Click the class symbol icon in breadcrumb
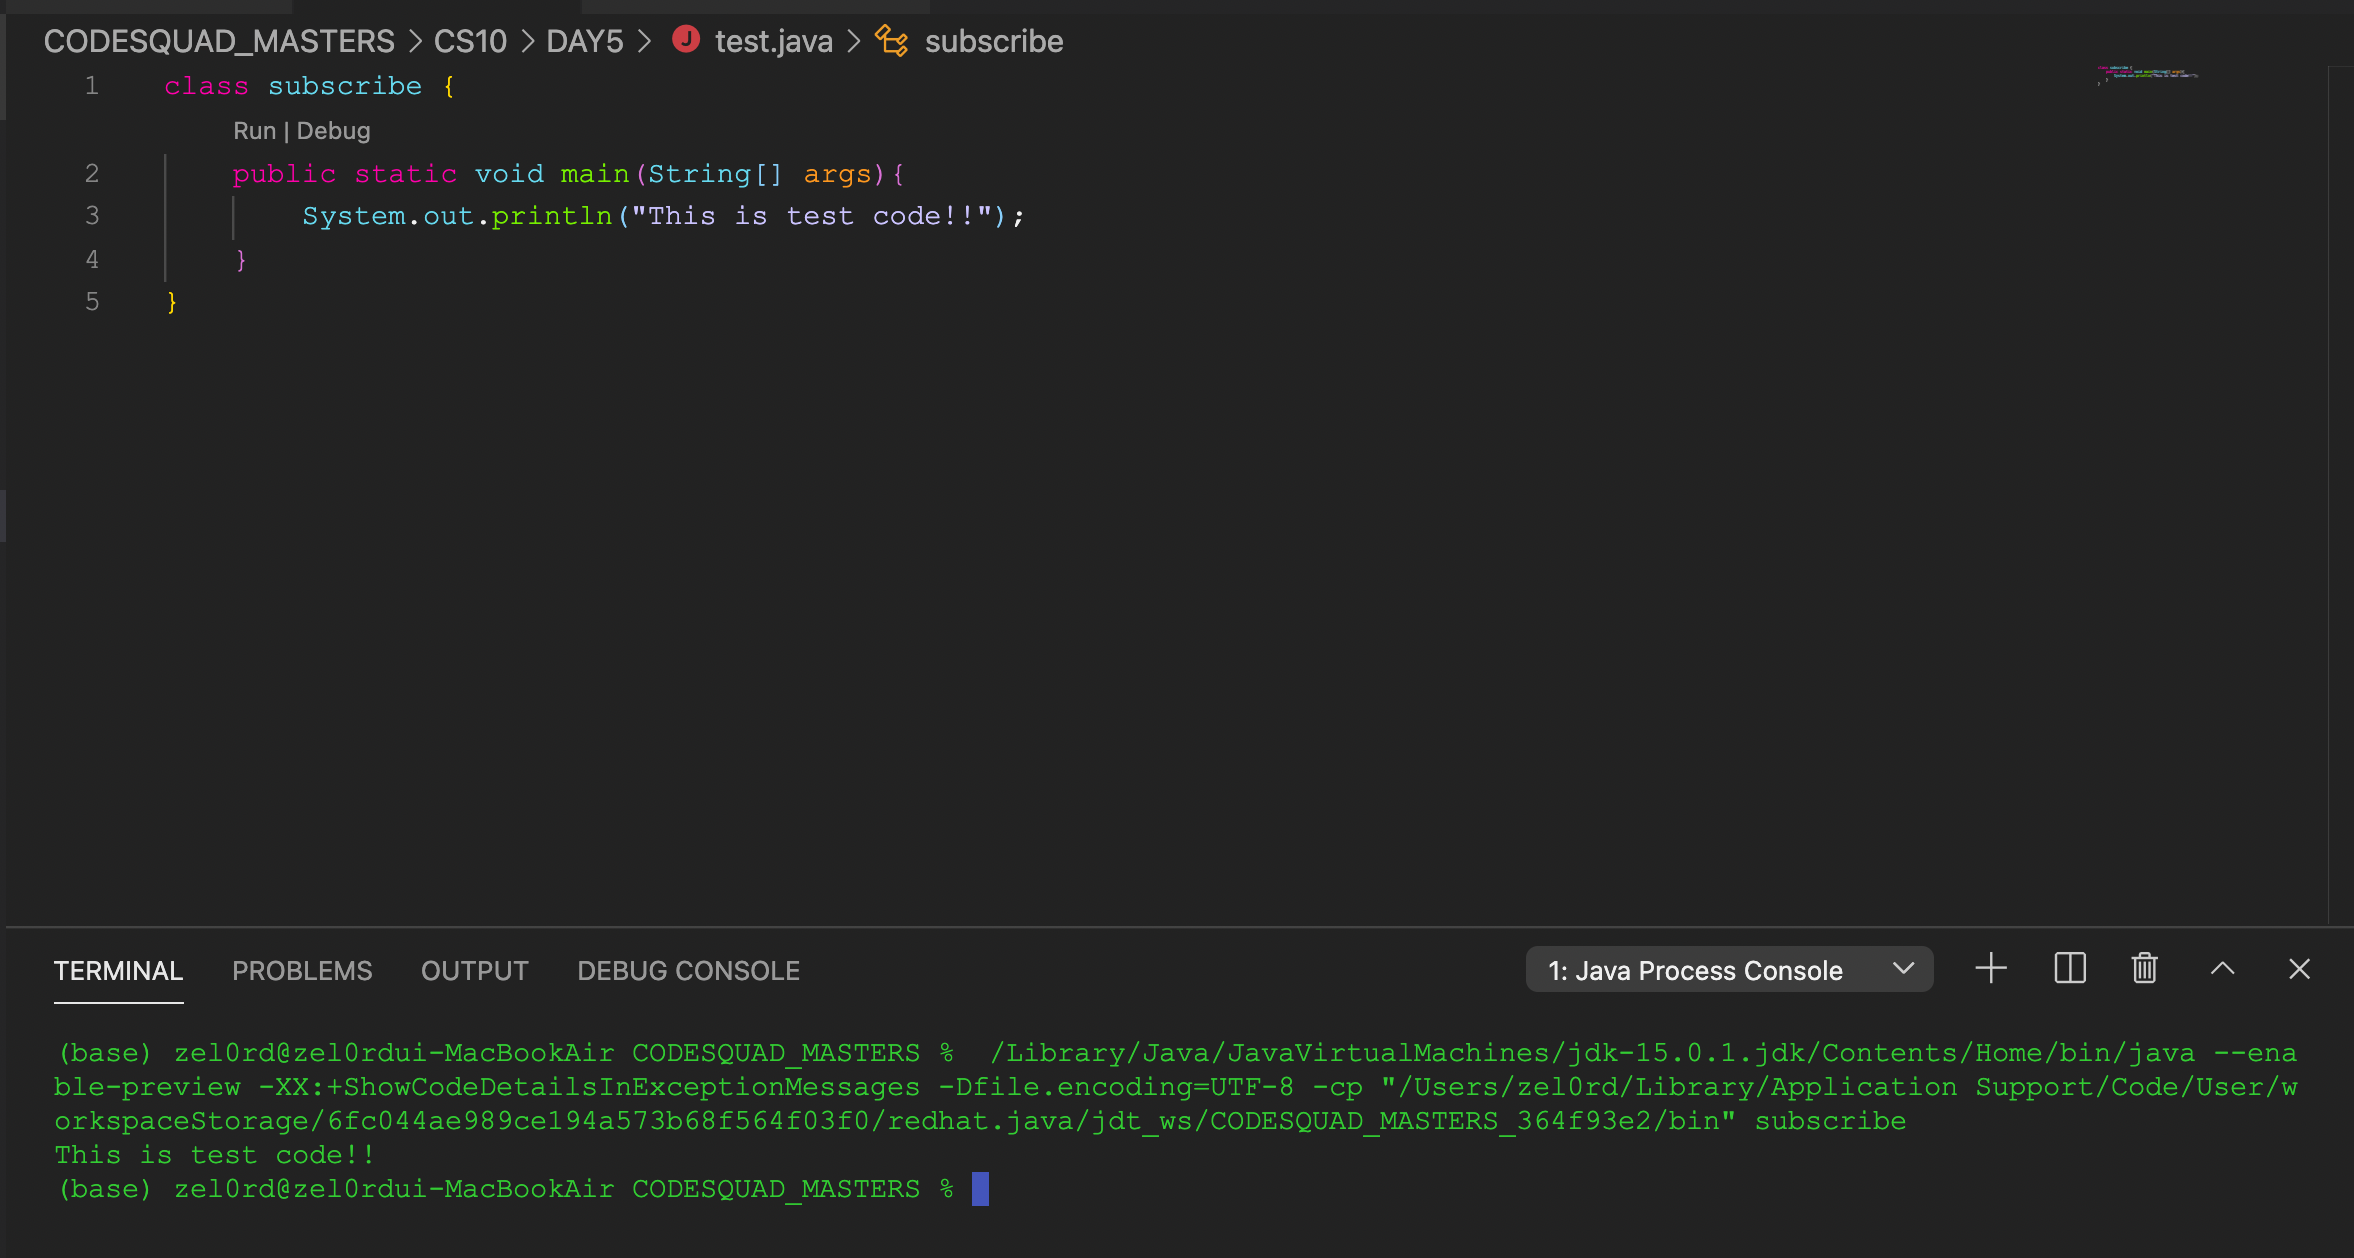The height and width of the screenshot is (1258, 2354). click(891, 41)
